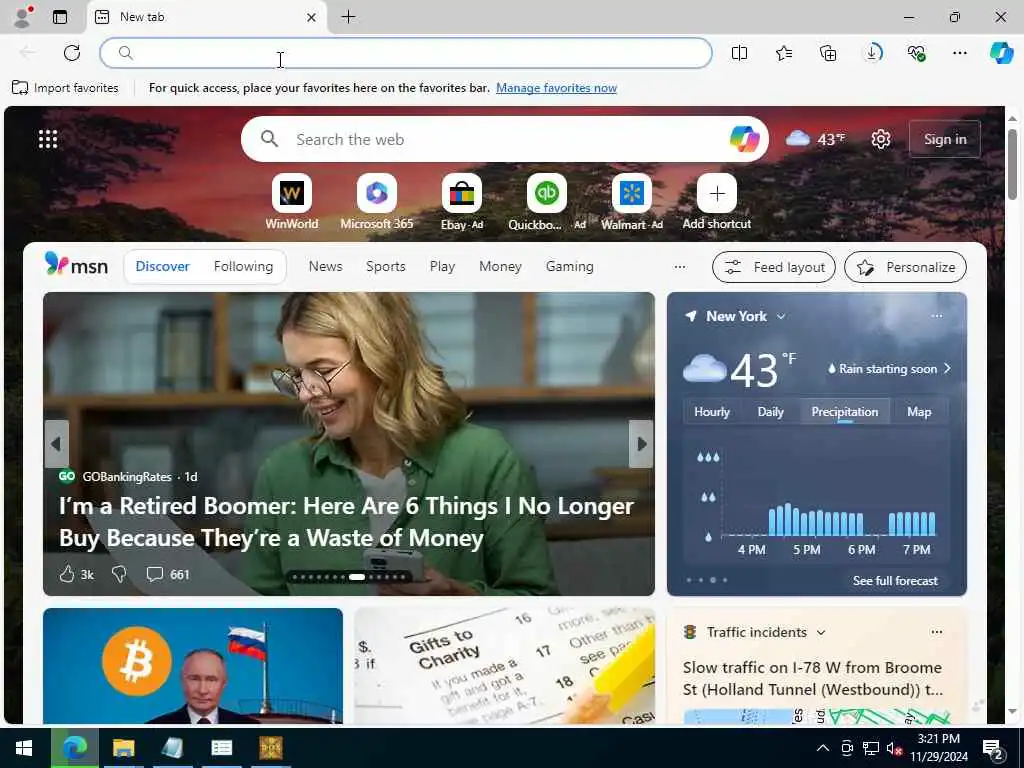Viewport: 1024px width, 768px height.
Task: Open page settings gear
Action: tap(881, 139)
